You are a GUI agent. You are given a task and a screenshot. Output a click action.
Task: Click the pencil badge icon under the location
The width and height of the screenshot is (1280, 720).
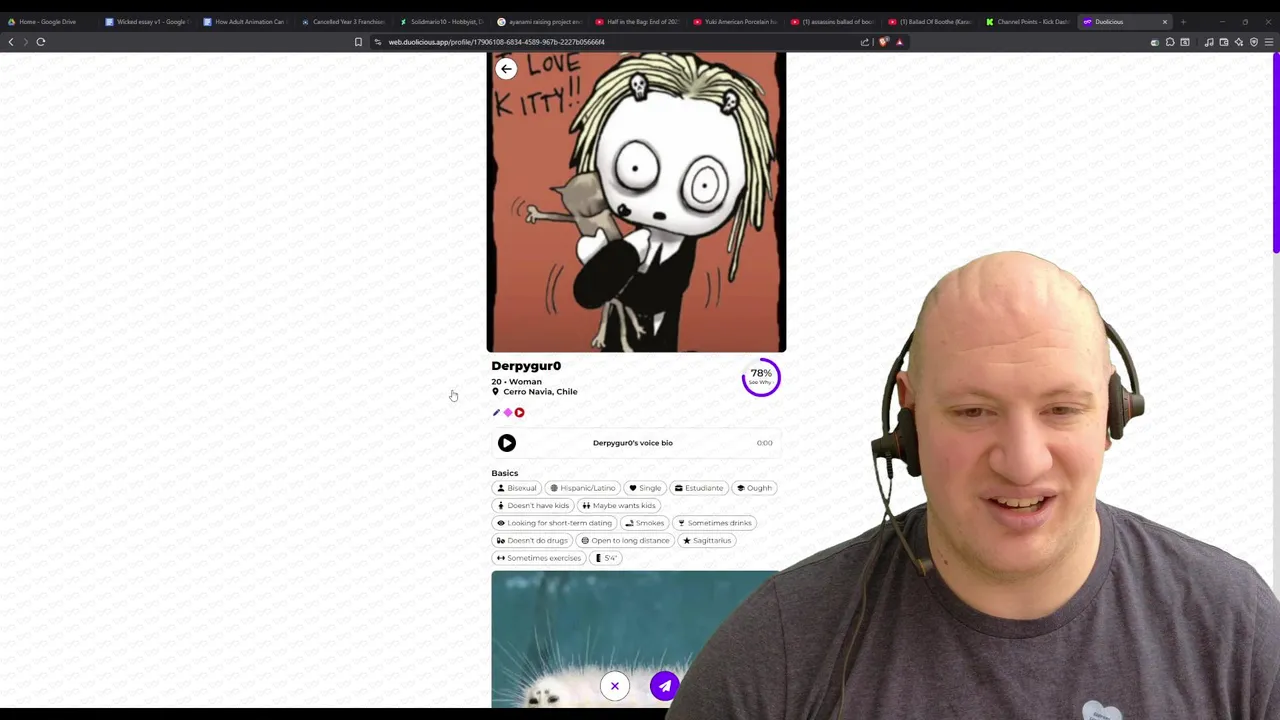coord(496,412)
